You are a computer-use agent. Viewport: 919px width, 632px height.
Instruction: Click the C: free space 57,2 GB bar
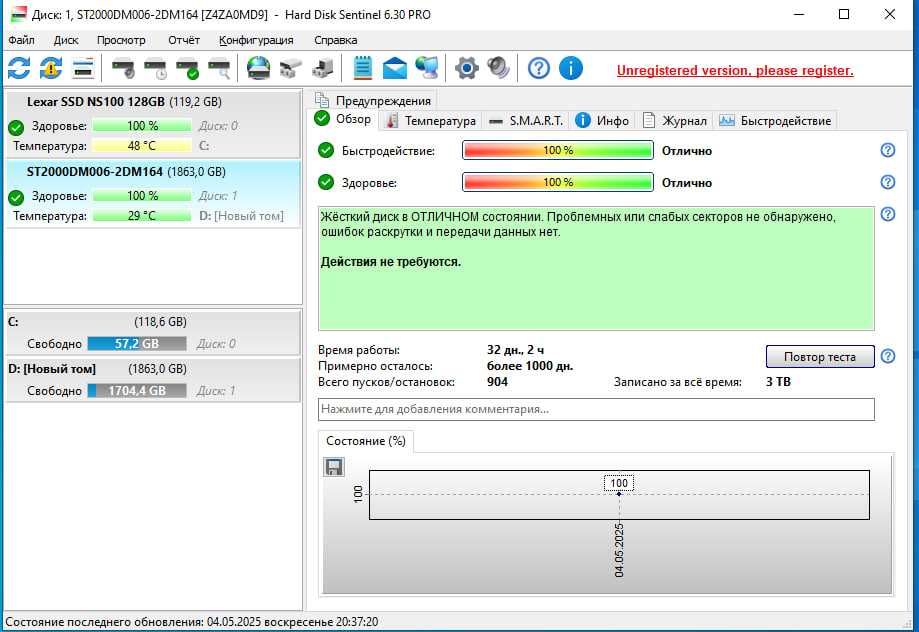(137, 344)
